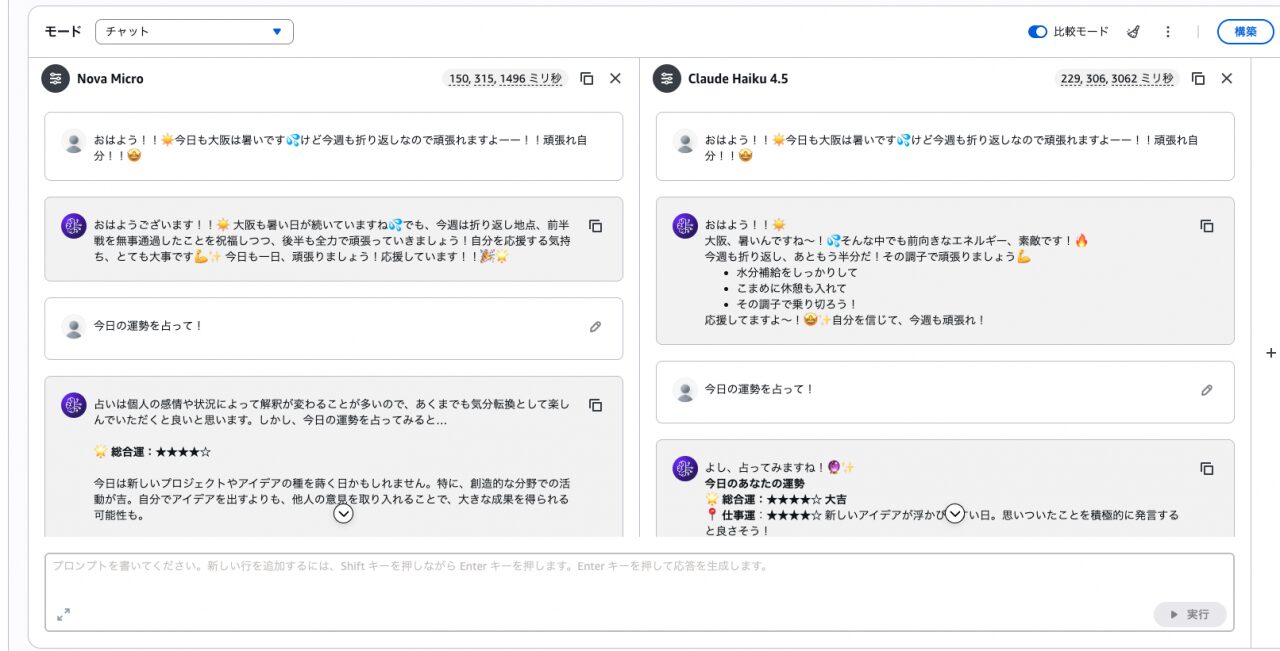This screenshot has width=1280, height=651.
Task: Close the Nova Micro panel
Action: (x=615, y=78)
